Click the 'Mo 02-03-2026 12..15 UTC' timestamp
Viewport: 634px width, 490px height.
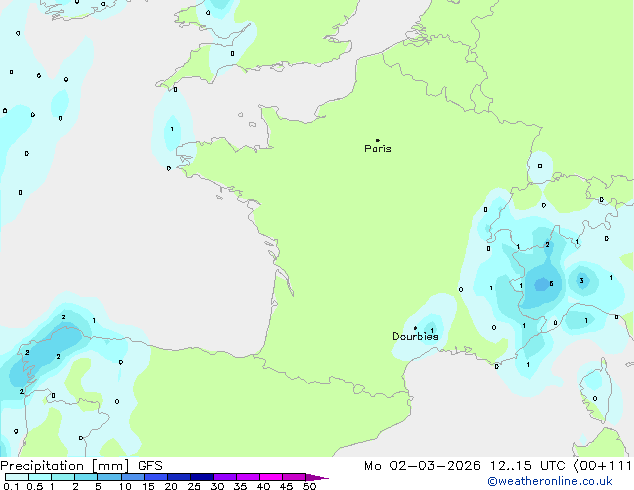point(465,466)
